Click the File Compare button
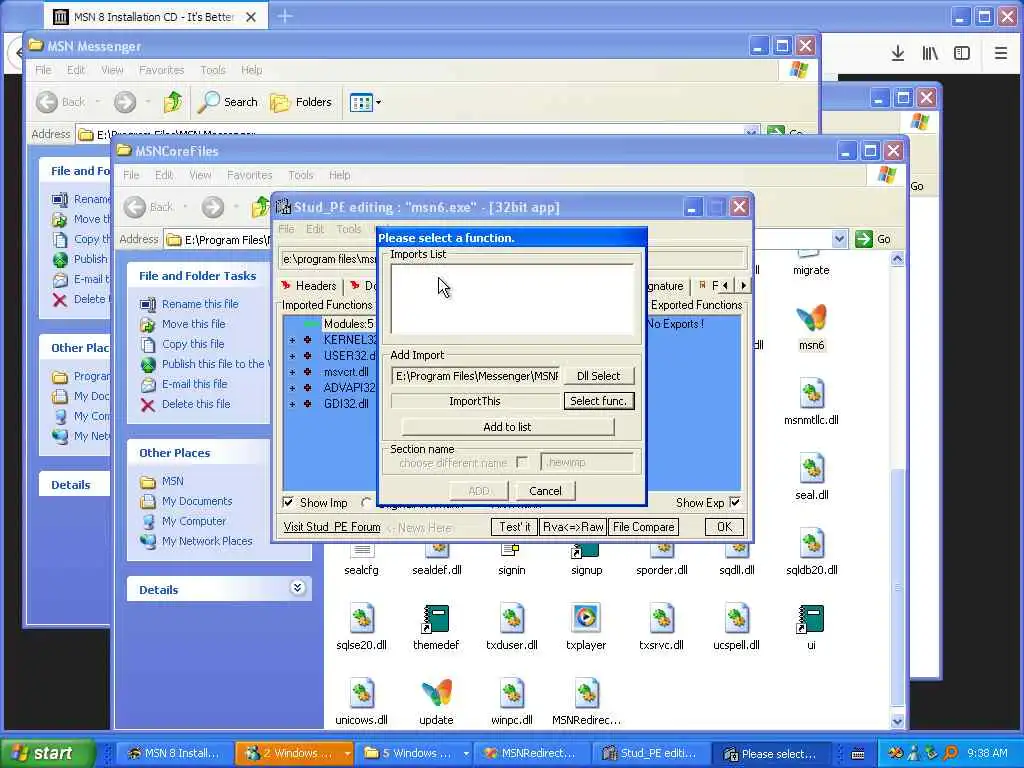 tap(643, 527)
